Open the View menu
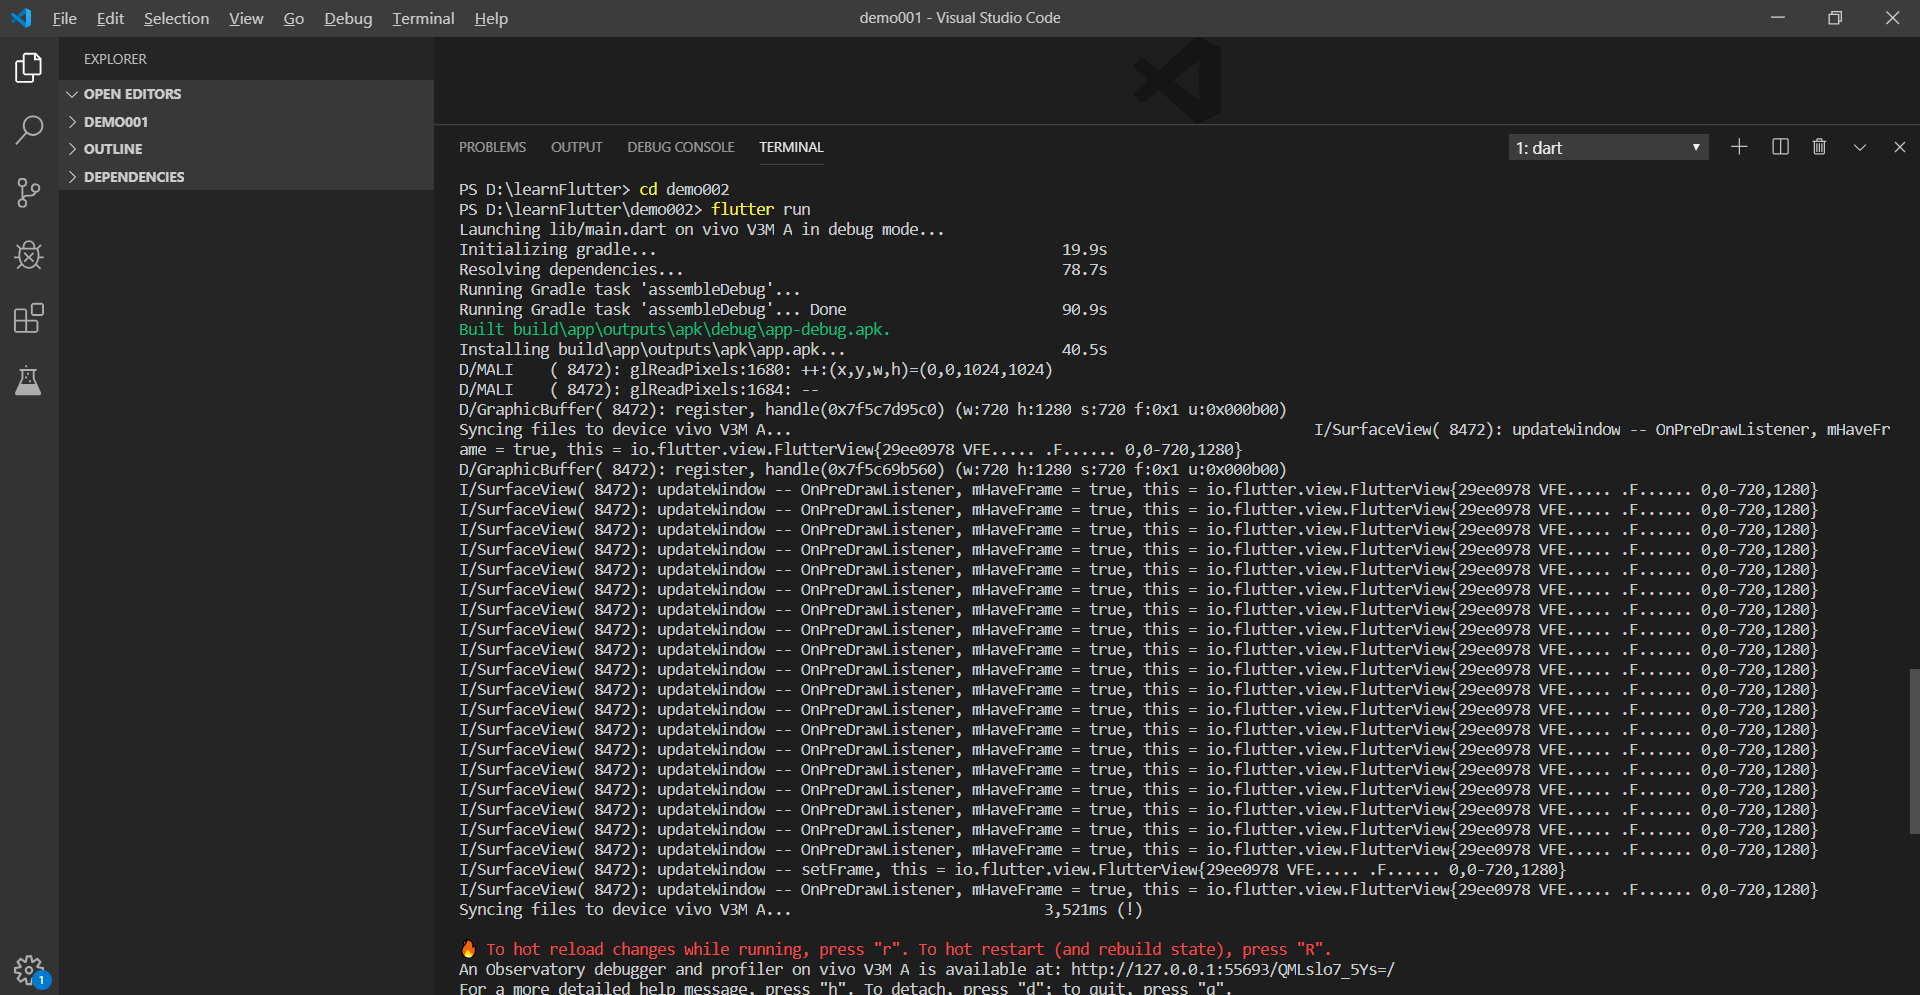The image size is (1920, 995). (246, 18)
